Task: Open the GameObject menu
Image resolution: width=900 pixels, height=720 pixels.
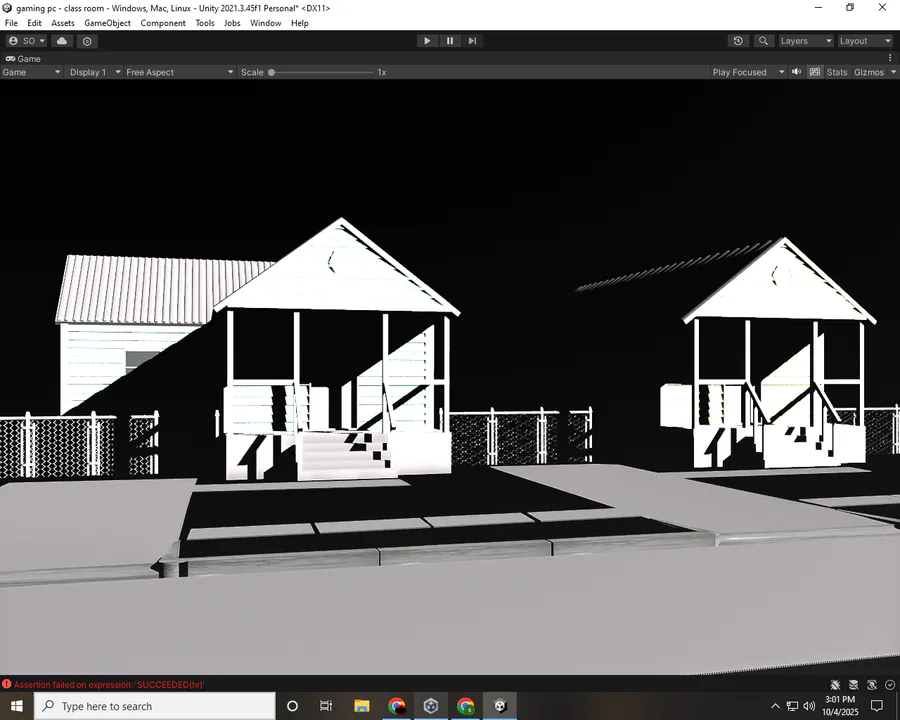Action: (x=107, y=23)
